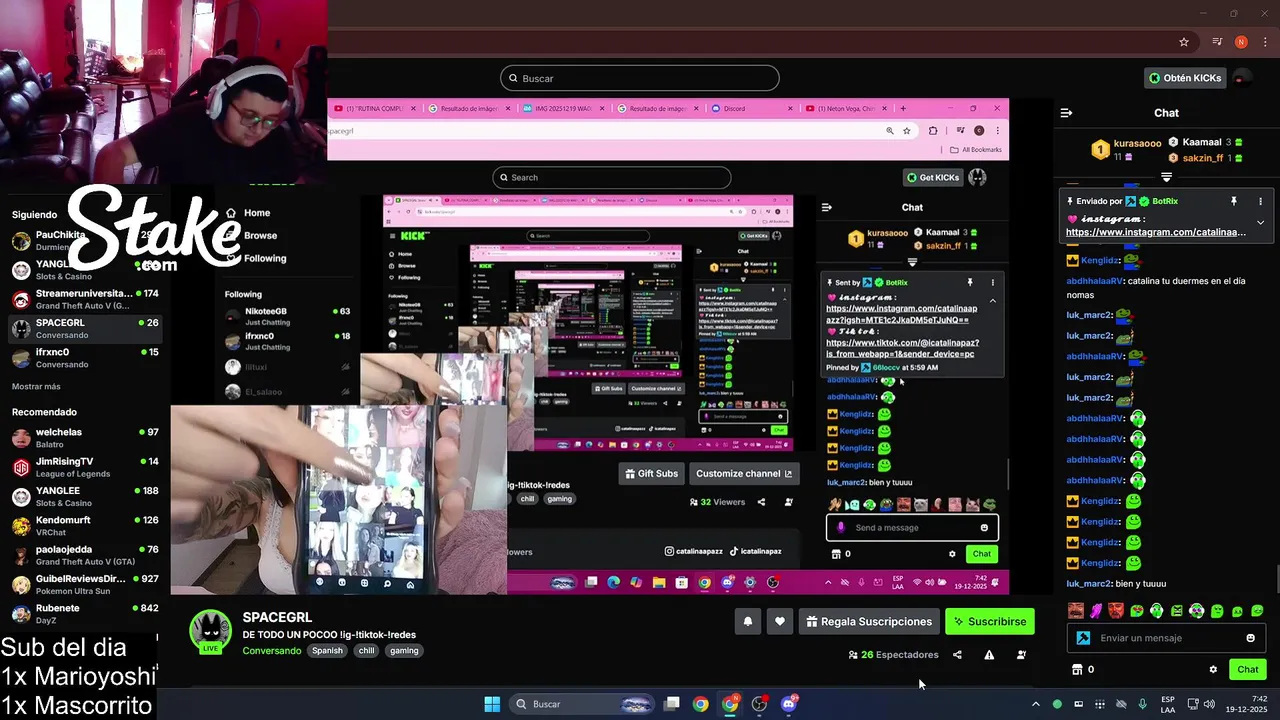
Task: Click sakzin_ff in chat leaderboard
Action: pyautogui.click(x=1203, y=158)
